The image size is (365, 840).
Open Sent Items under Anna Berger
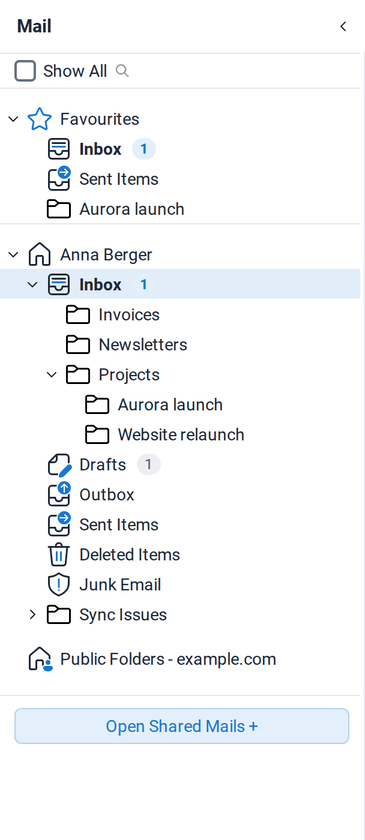pyautogui.click(x=119, y=524)
